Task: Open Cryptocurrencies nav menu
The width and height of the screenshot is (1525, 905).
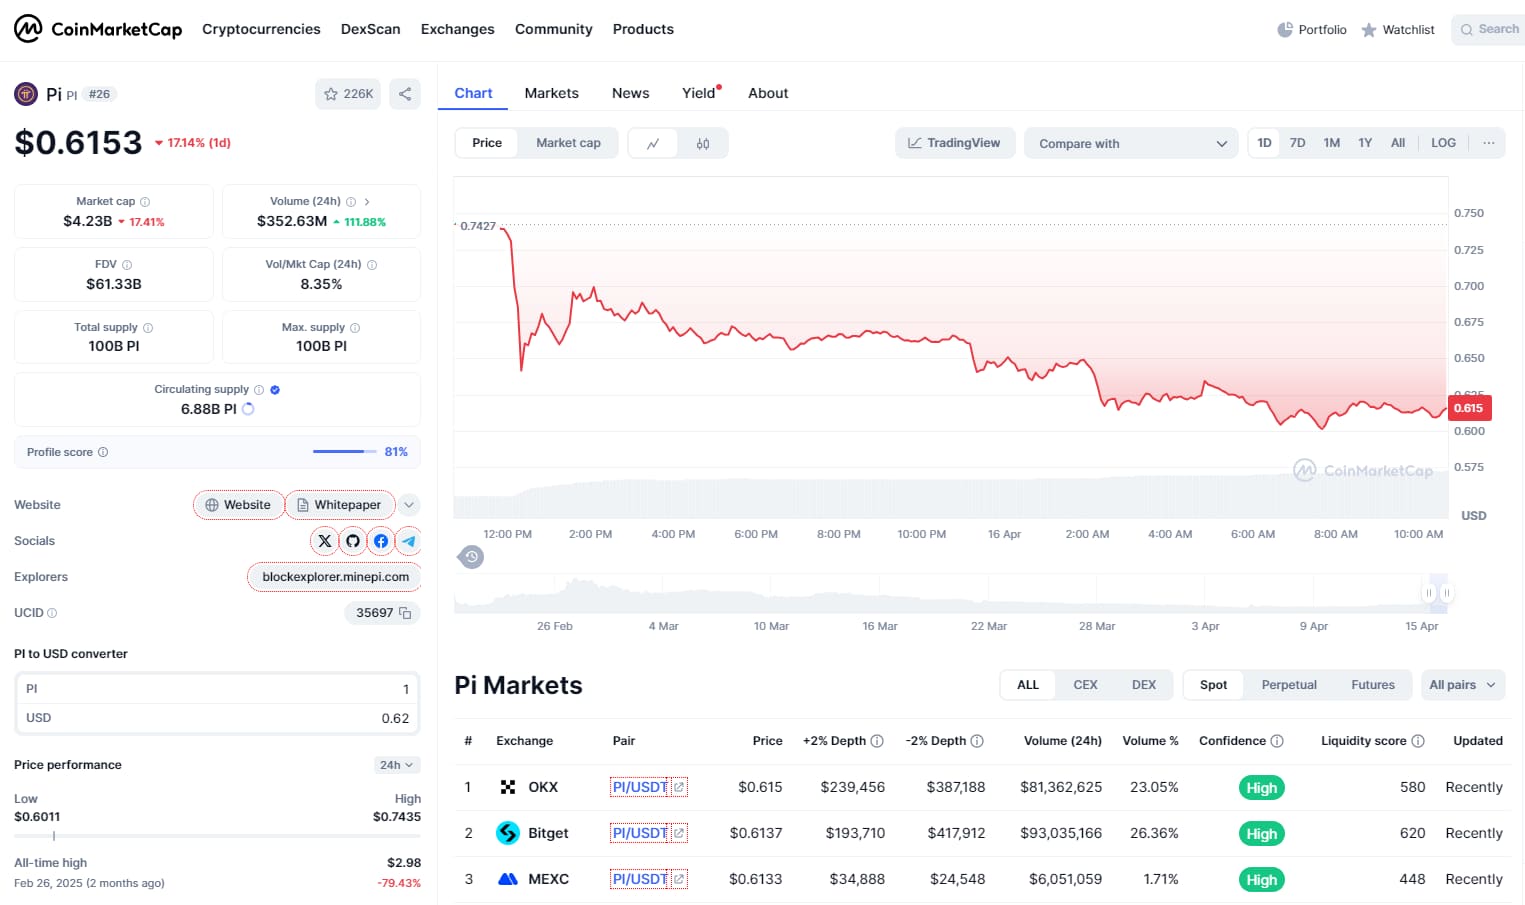Action: coord(261,29)
